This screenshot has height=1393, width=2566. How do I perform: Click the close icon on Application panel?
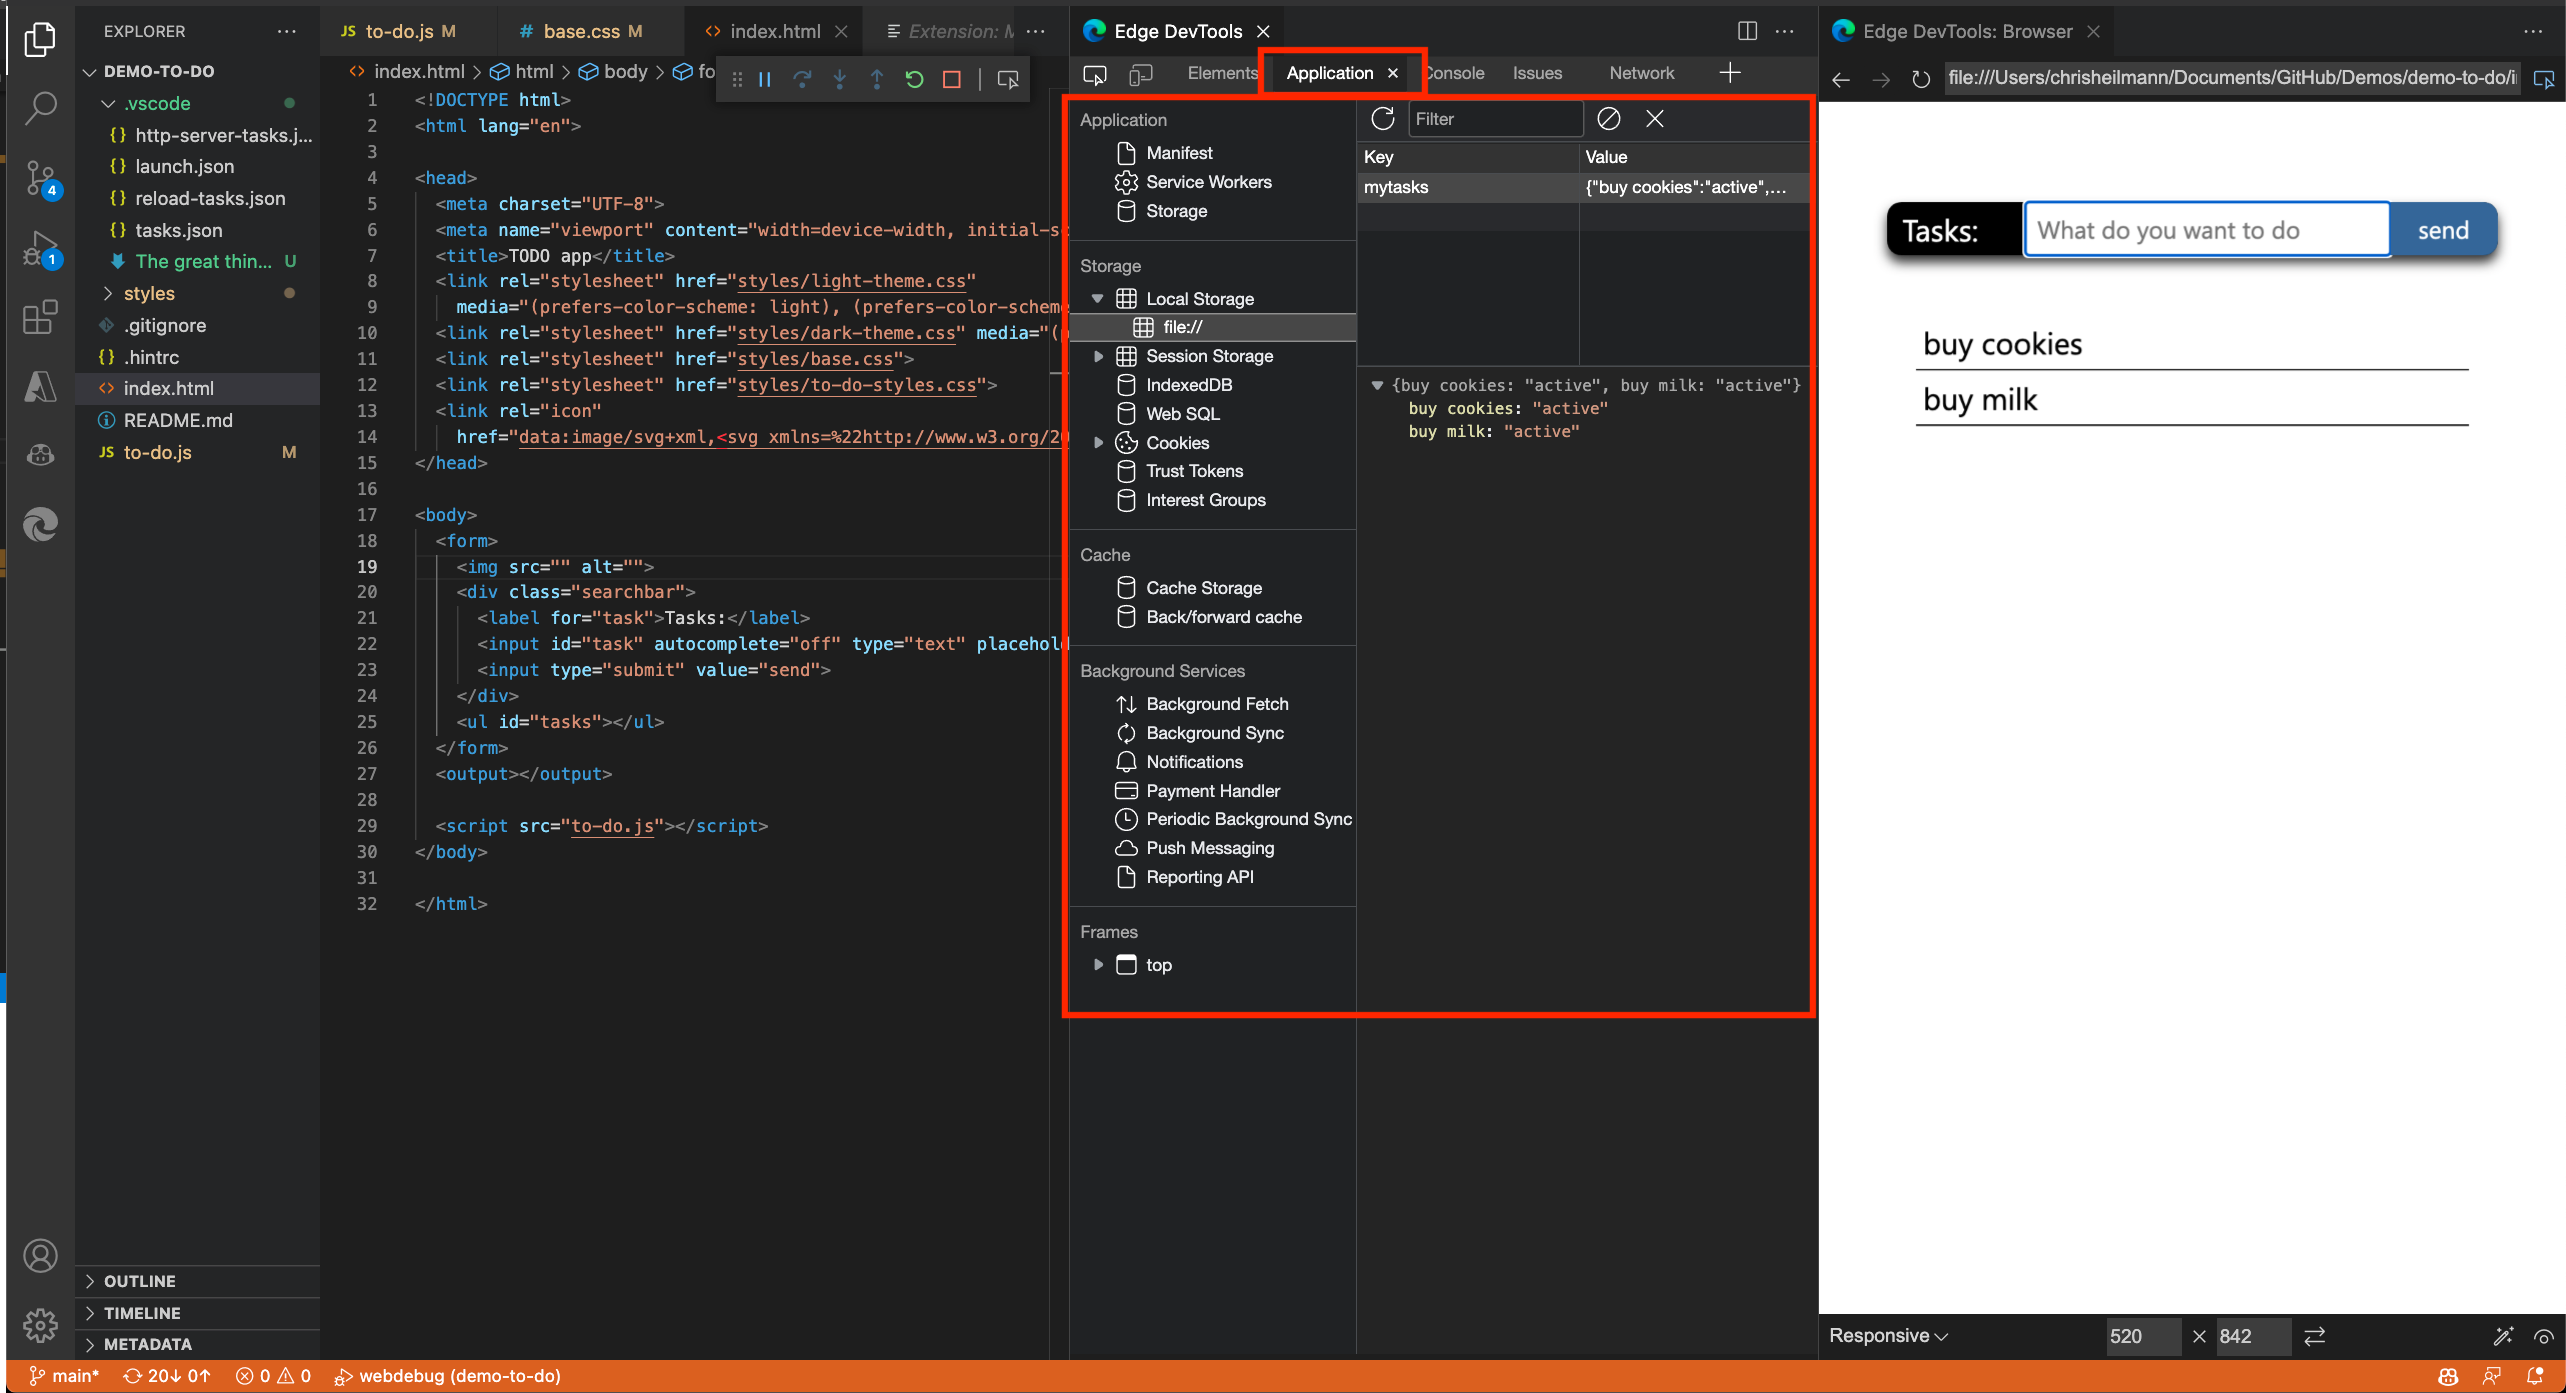click(1396, 72)
